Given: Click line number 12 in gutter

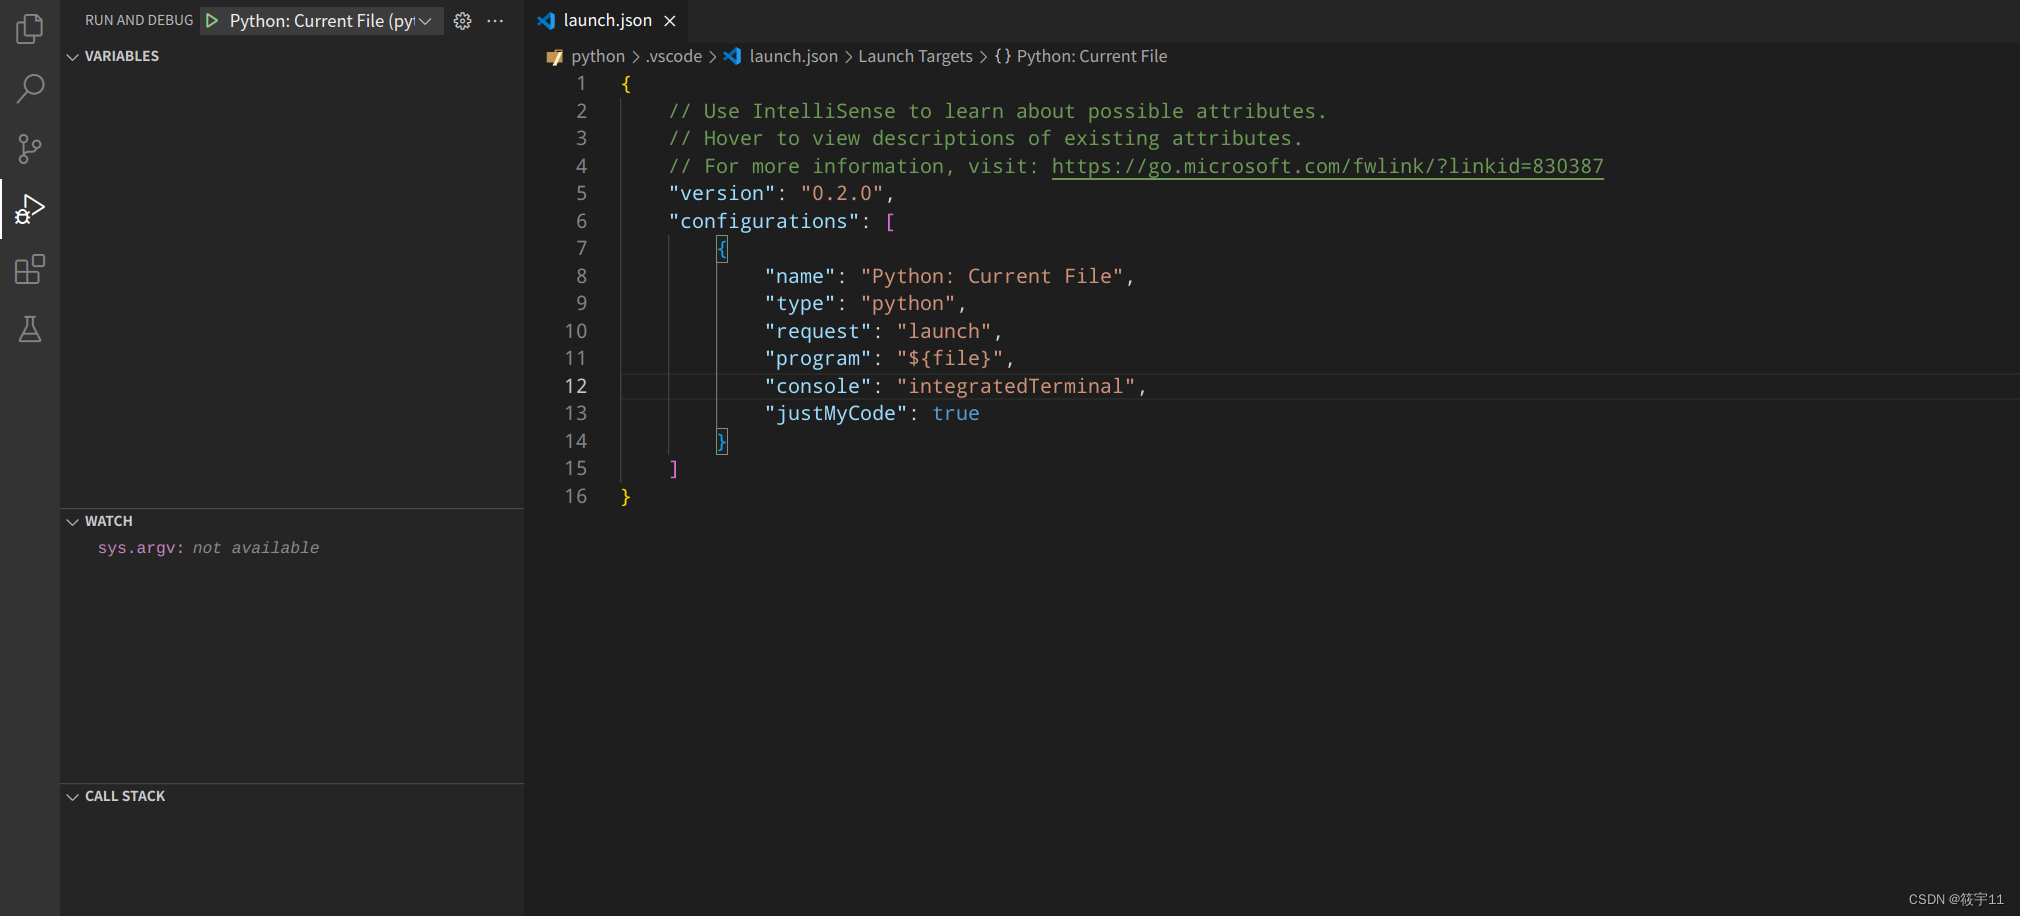Looking at the screenshot, I should pyautogui.click(x=576, y=386).
